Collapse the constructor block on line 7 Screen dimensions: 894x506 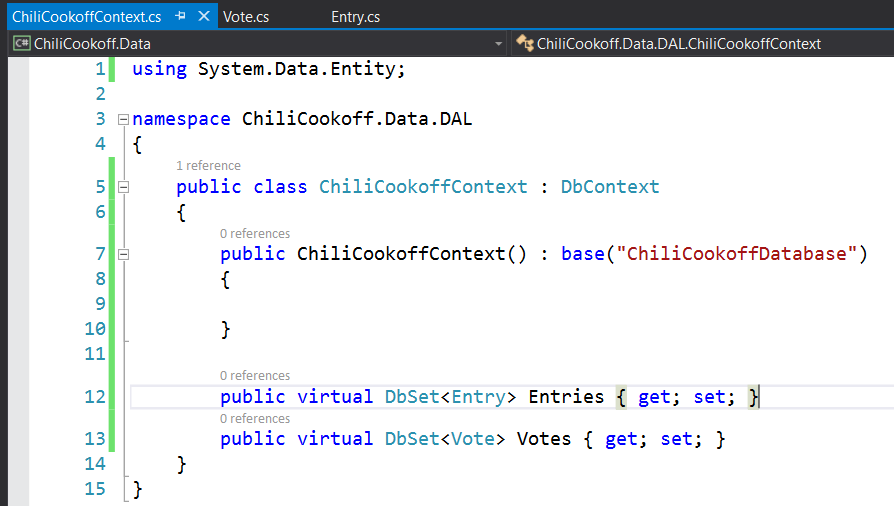coord(123,254)
